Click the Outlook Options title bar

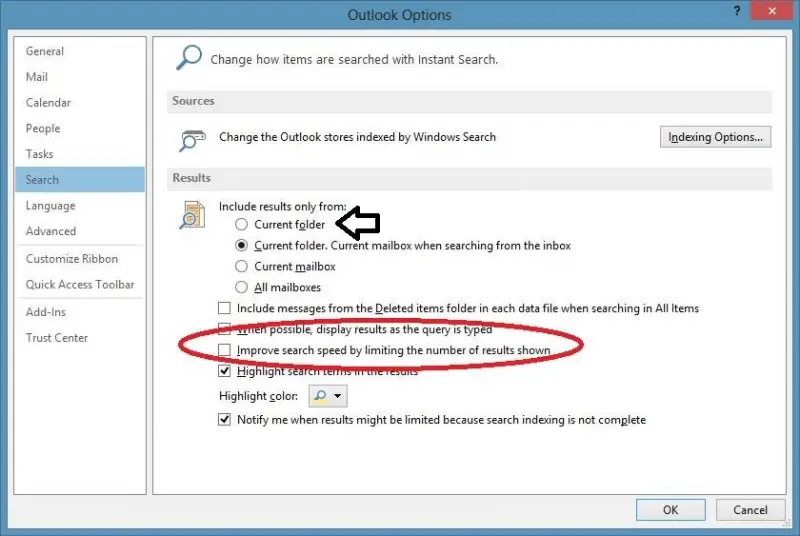(x=399, y=15)
